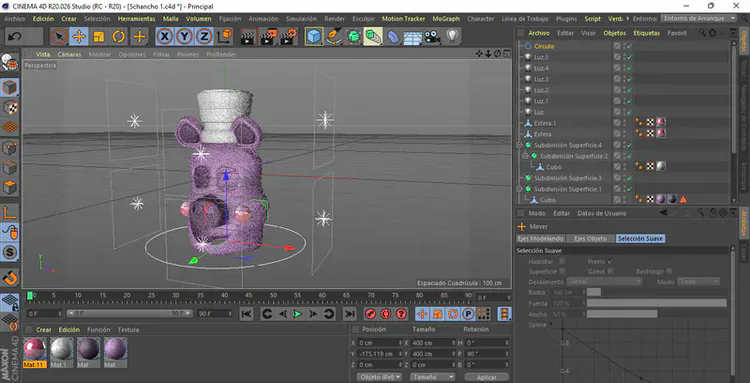Viewport: 750px width, 383px height.
Task: Enable the Habilitar checkbox
Action: [562, 262]
